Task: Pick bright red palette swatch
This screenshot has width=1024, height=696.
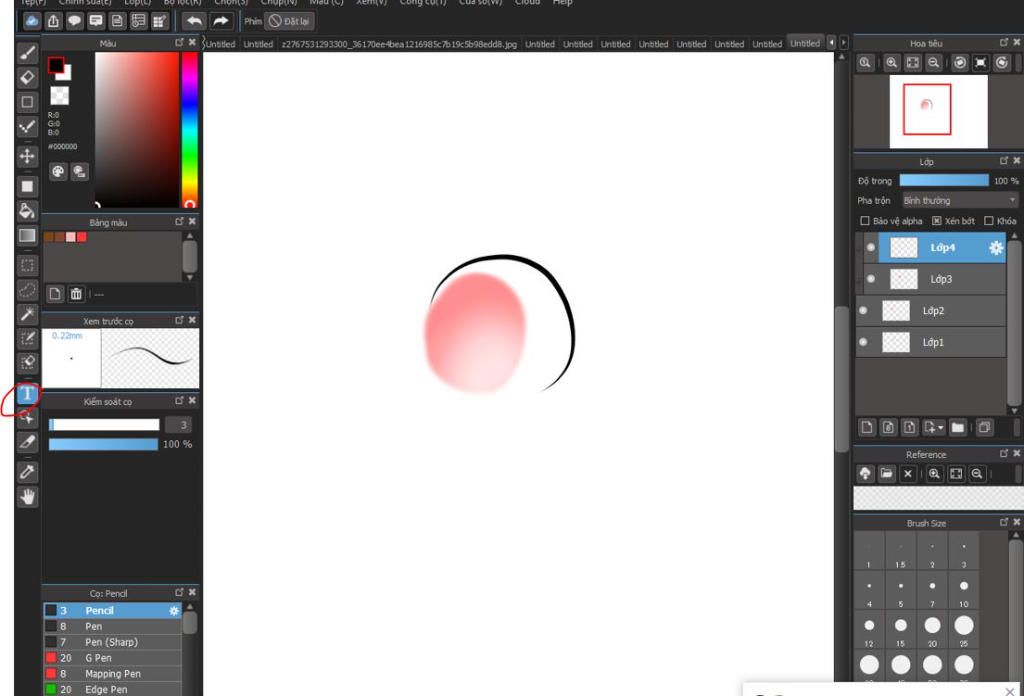Action: [82, 237]
